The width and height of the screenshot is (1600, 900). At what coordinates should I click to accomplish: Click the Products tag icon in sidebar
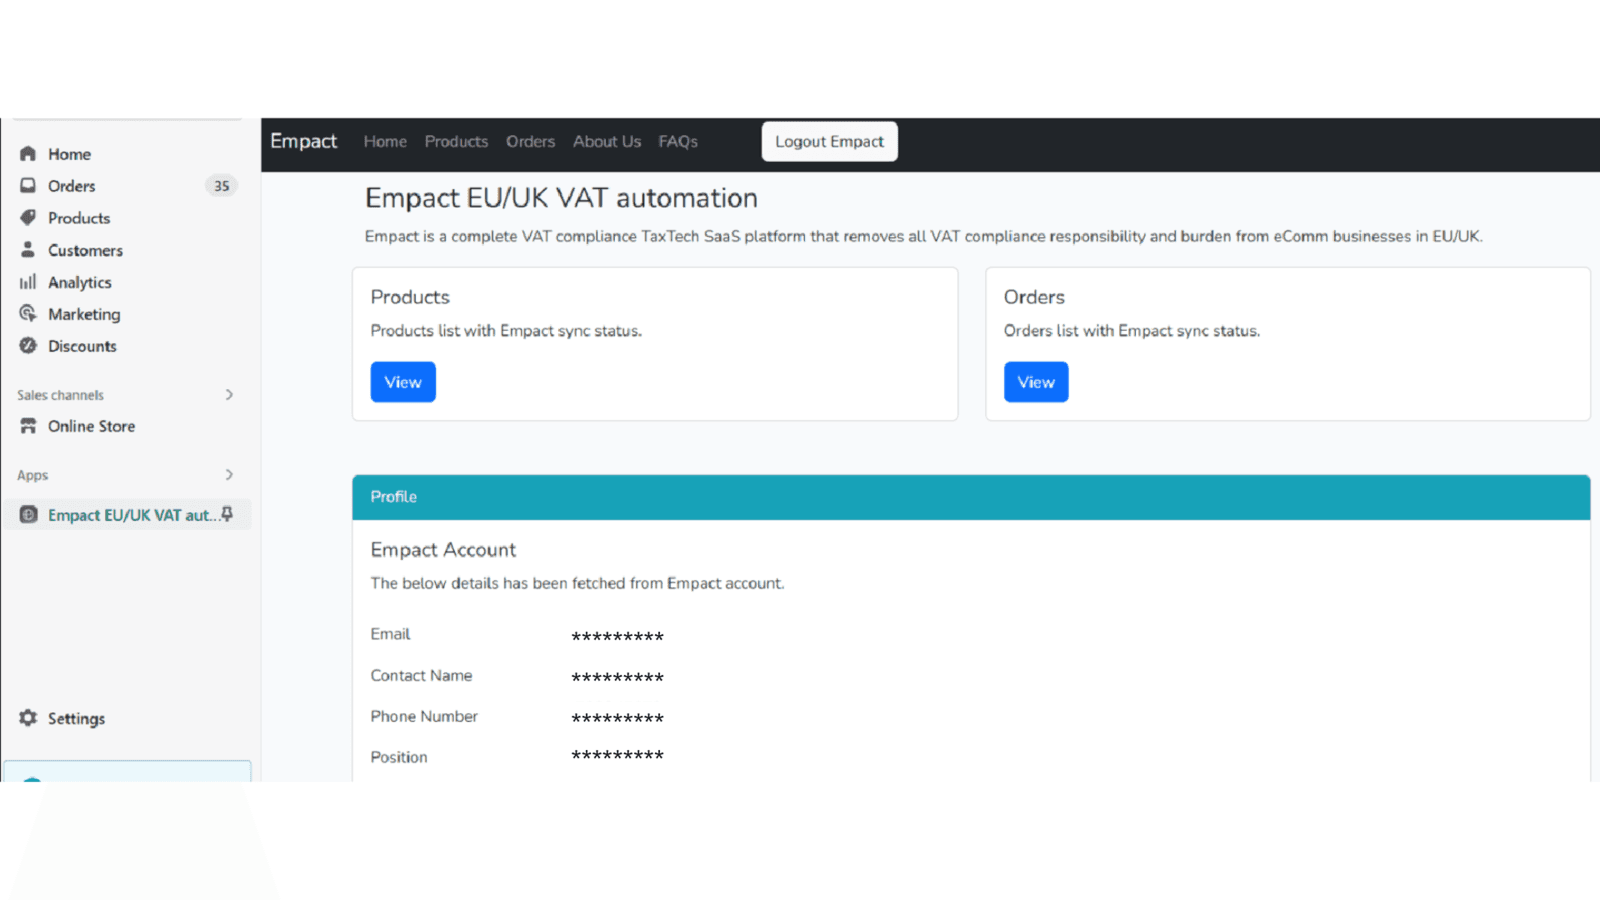pyautogui.click(x=28, y=218)
